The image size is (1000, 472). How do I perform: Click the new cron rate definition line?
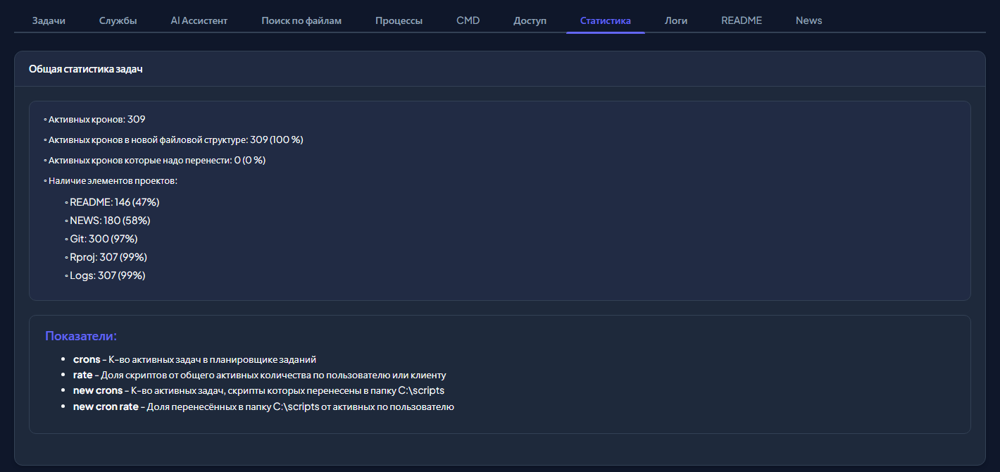[x=263, y=406]
